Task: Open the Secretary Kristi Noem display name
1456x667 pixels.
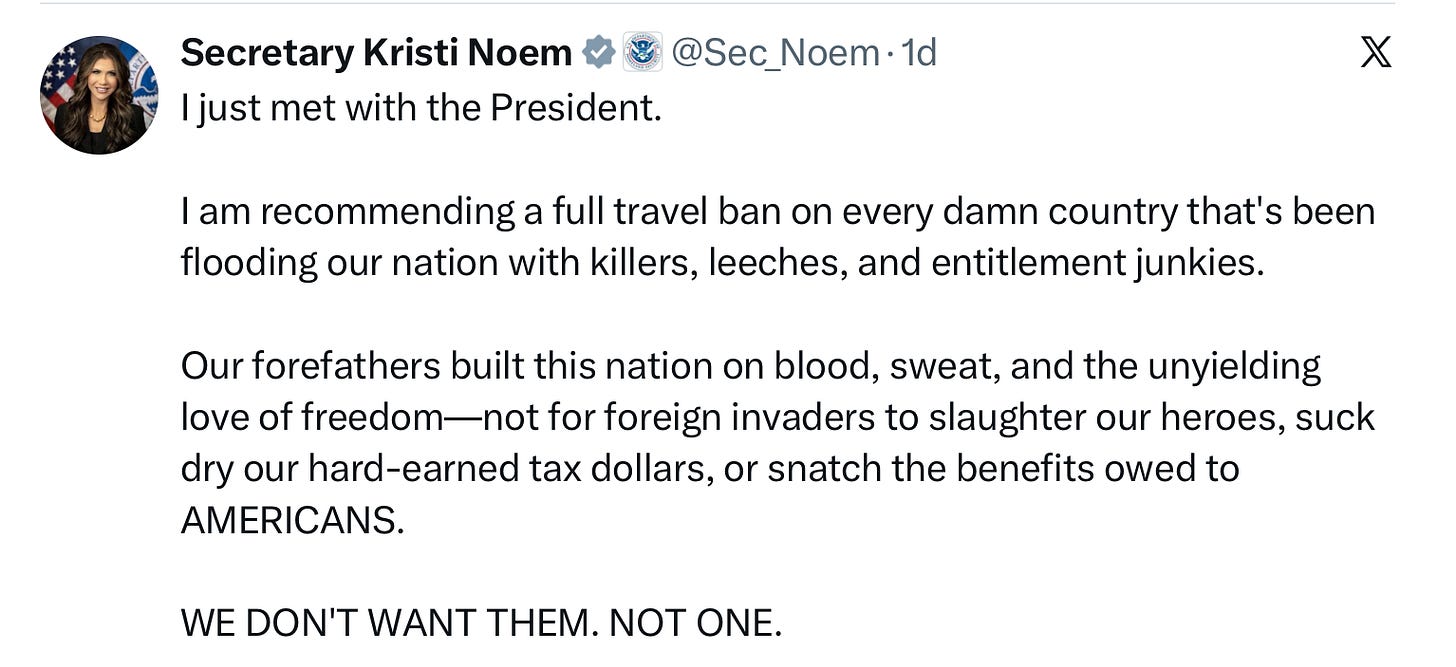Action: click(376, 53)
